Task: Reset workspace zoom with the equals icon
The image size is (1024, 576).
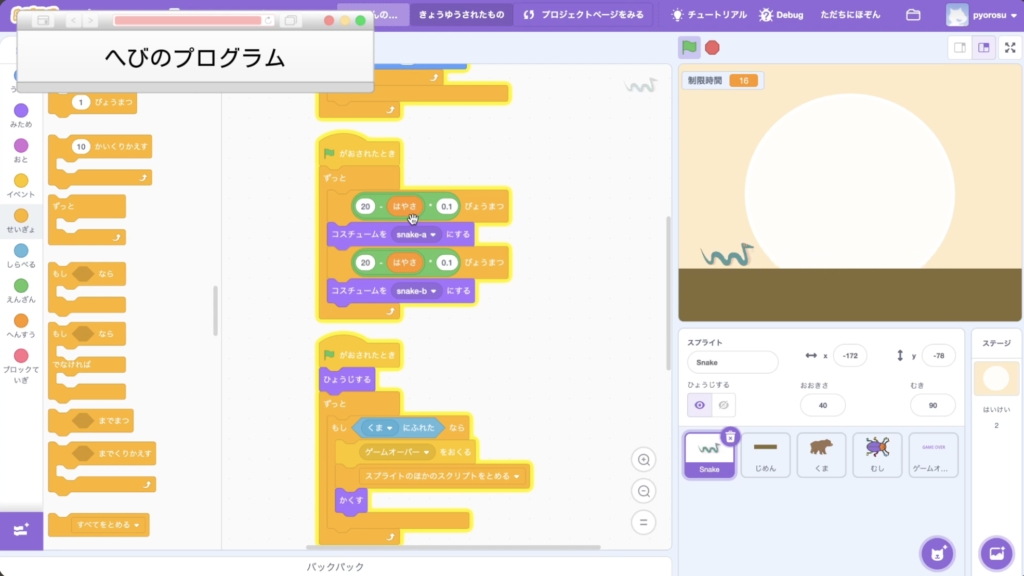Action: click(645, 522)
